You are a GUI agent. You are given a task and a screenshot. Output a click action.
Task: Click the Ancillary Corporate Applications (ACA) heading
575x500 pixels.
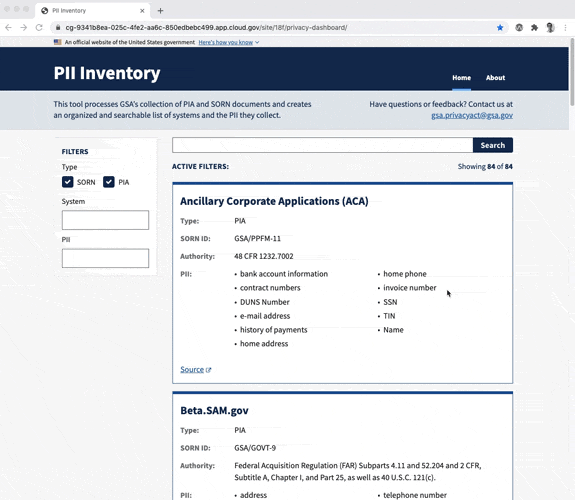point(274,201)
